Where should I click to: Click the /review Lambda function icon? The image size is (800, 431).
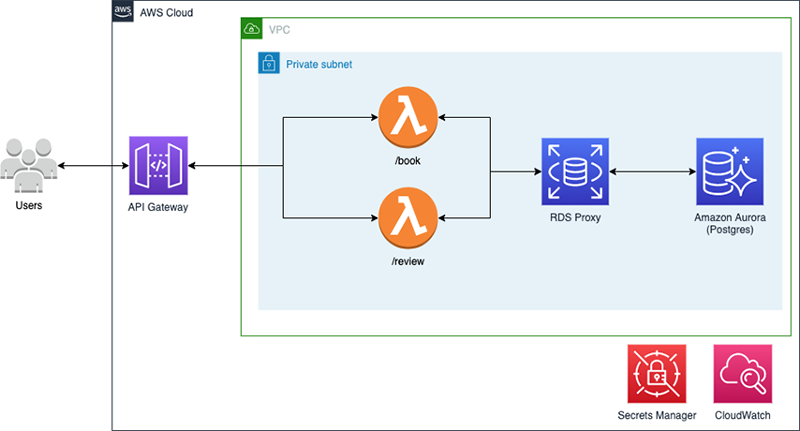pos(408,218)
